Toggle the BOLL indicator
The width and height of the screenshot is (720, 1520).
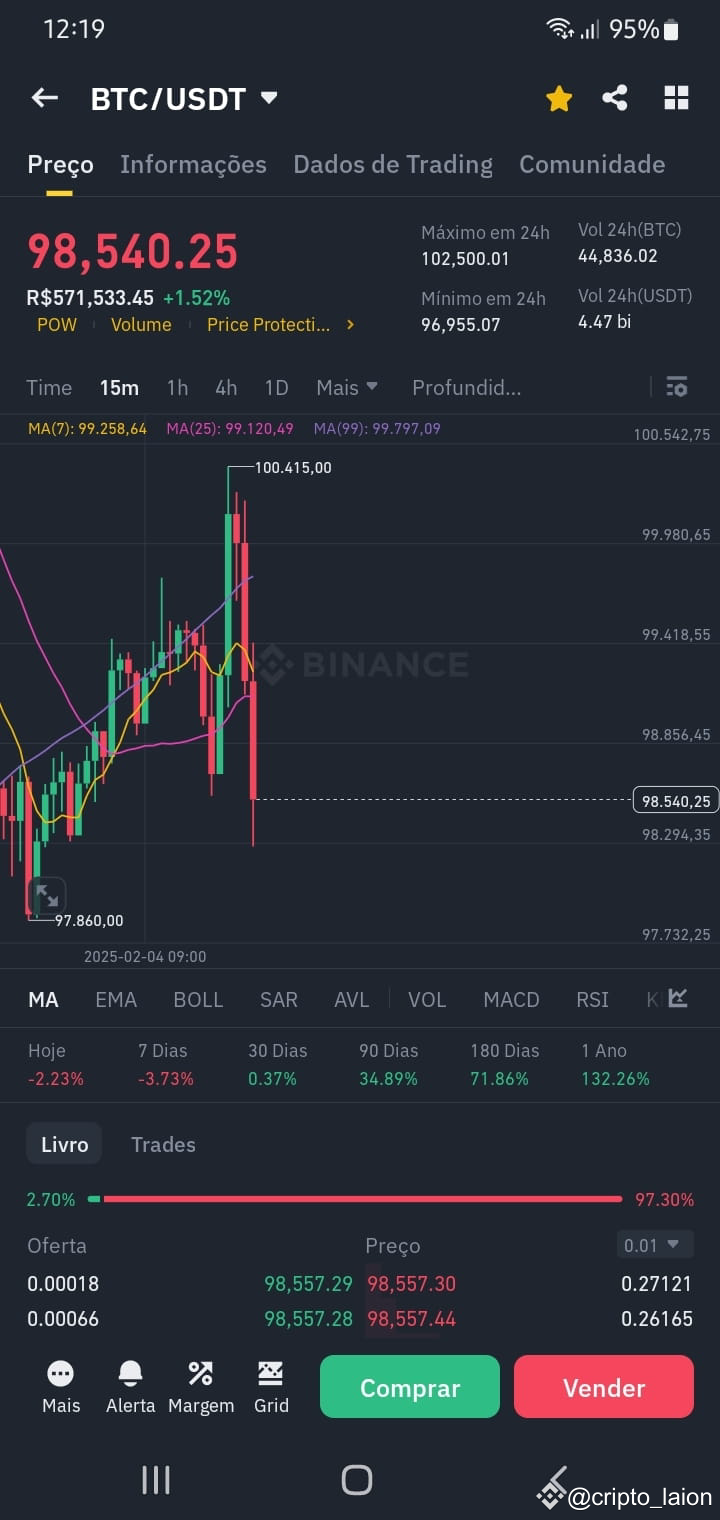198,999
